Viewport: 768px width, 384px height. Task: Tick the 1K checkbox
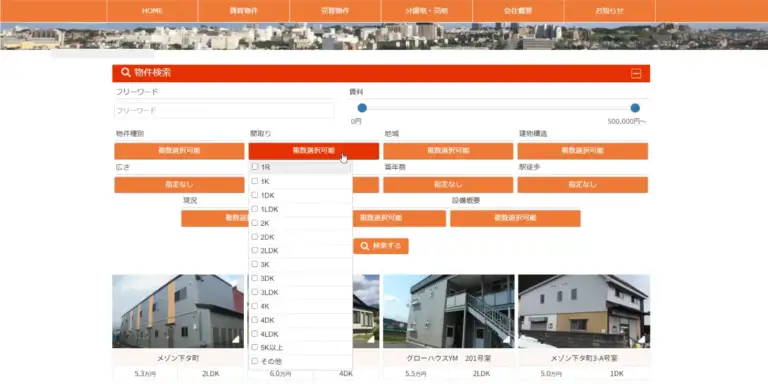point(255,181)
